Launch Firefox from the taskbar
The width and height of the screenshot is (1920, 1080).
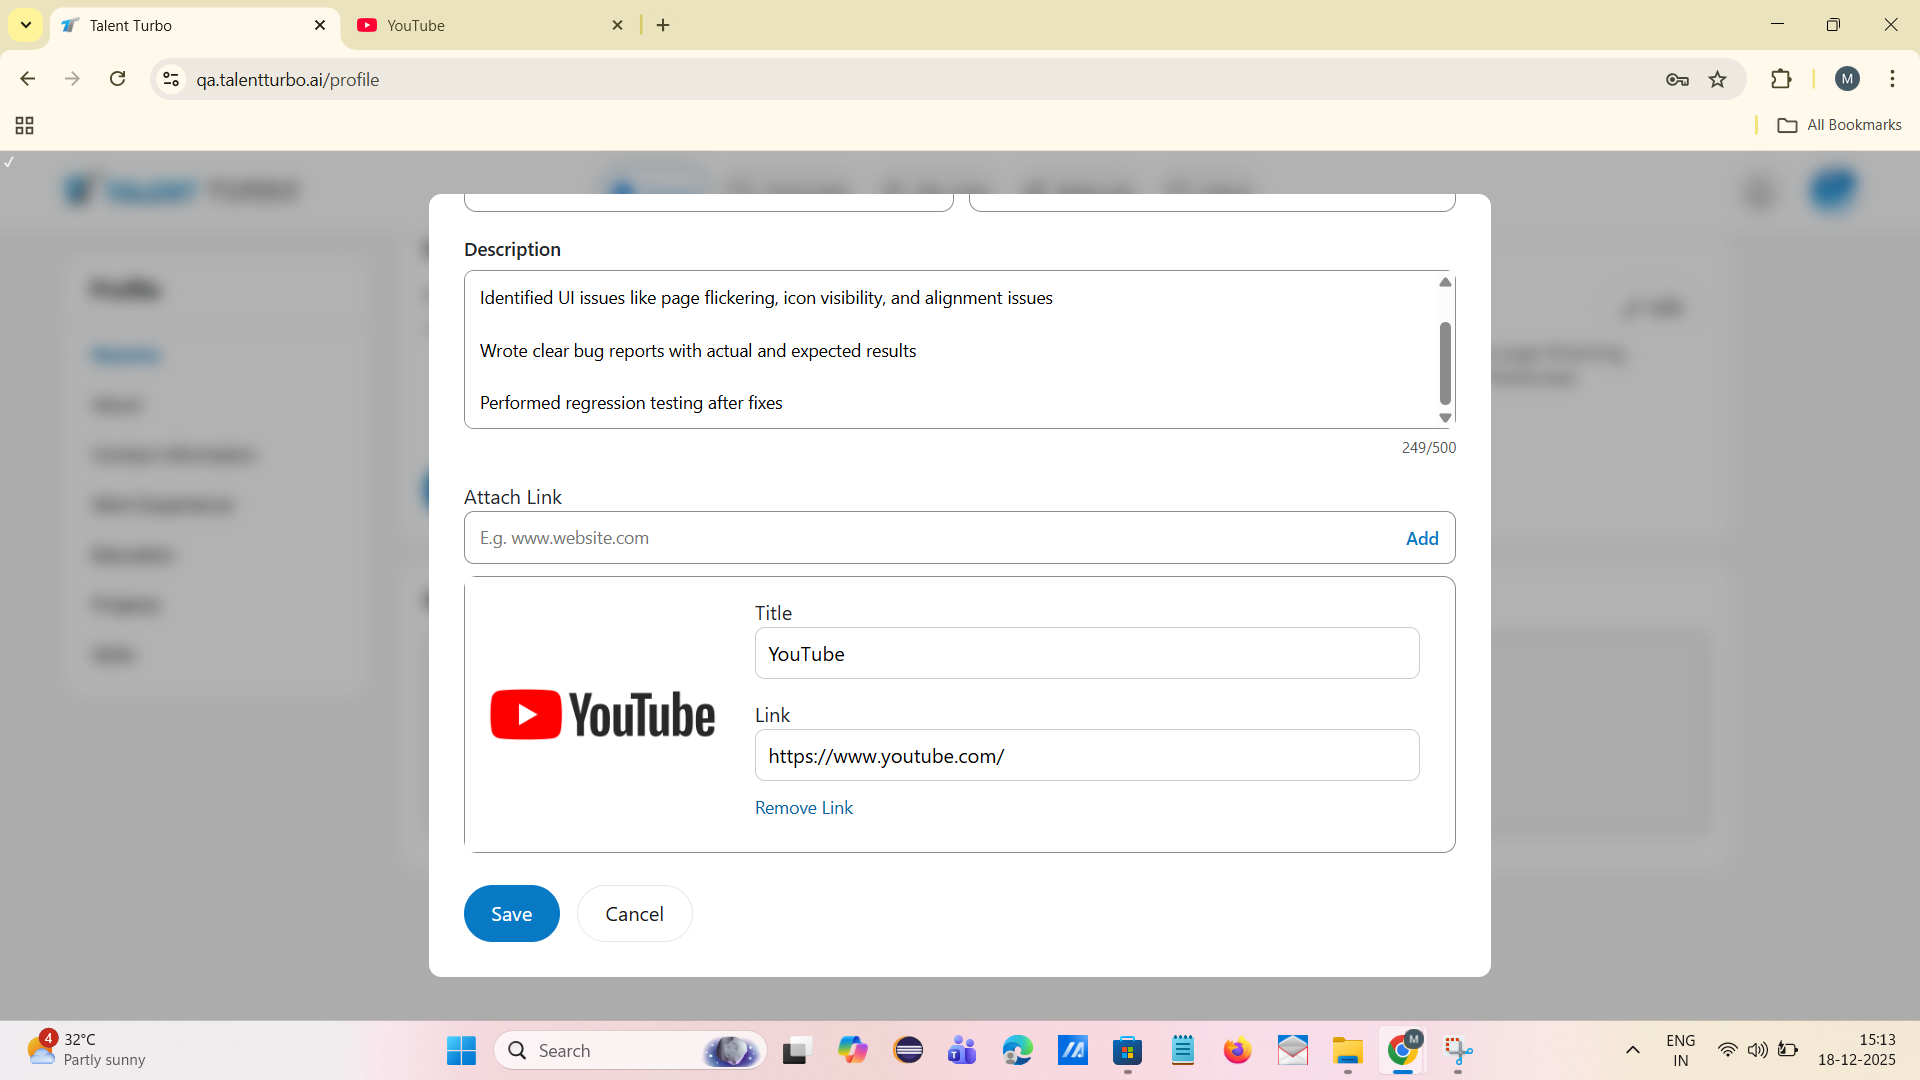1237,1050
